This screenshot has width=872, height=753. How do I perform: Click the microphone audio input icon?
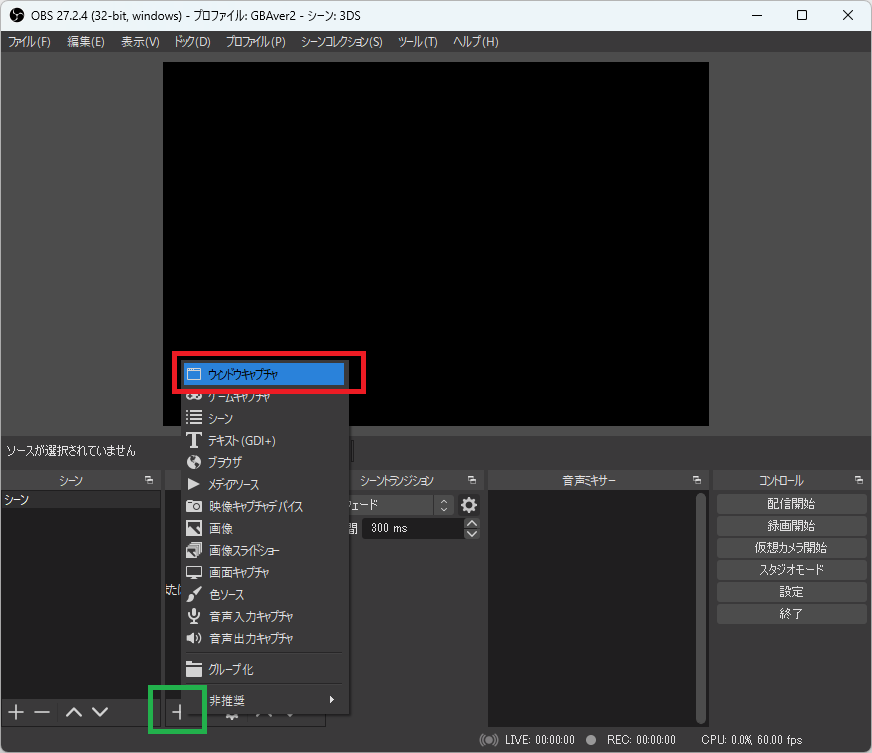[x=194, y=616]
